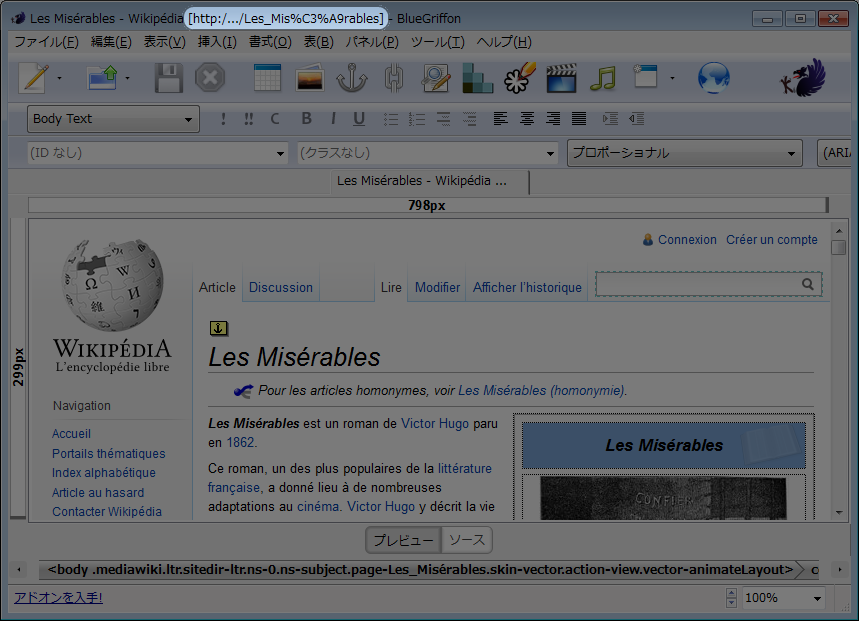Justify text alignment
Image resolution: width=859 pixels, height=621 pixels.
tap(579, 118)
